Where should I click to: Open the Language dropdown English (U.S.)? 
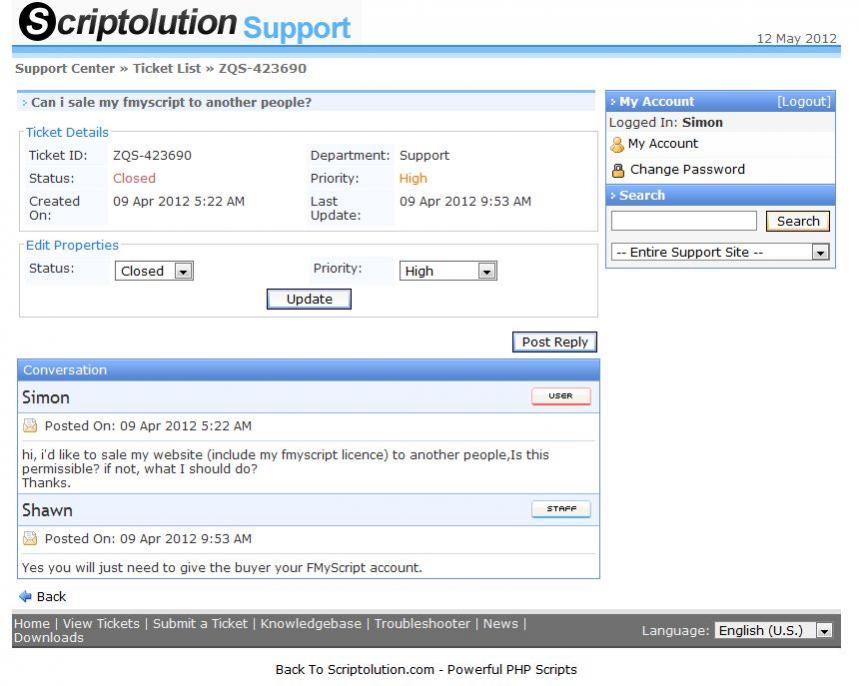tap(773, 631)
